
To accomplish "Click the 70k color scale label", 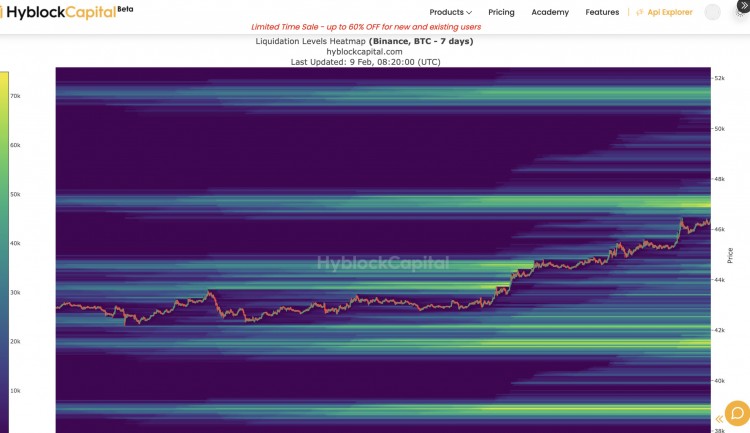I will 15,96.
